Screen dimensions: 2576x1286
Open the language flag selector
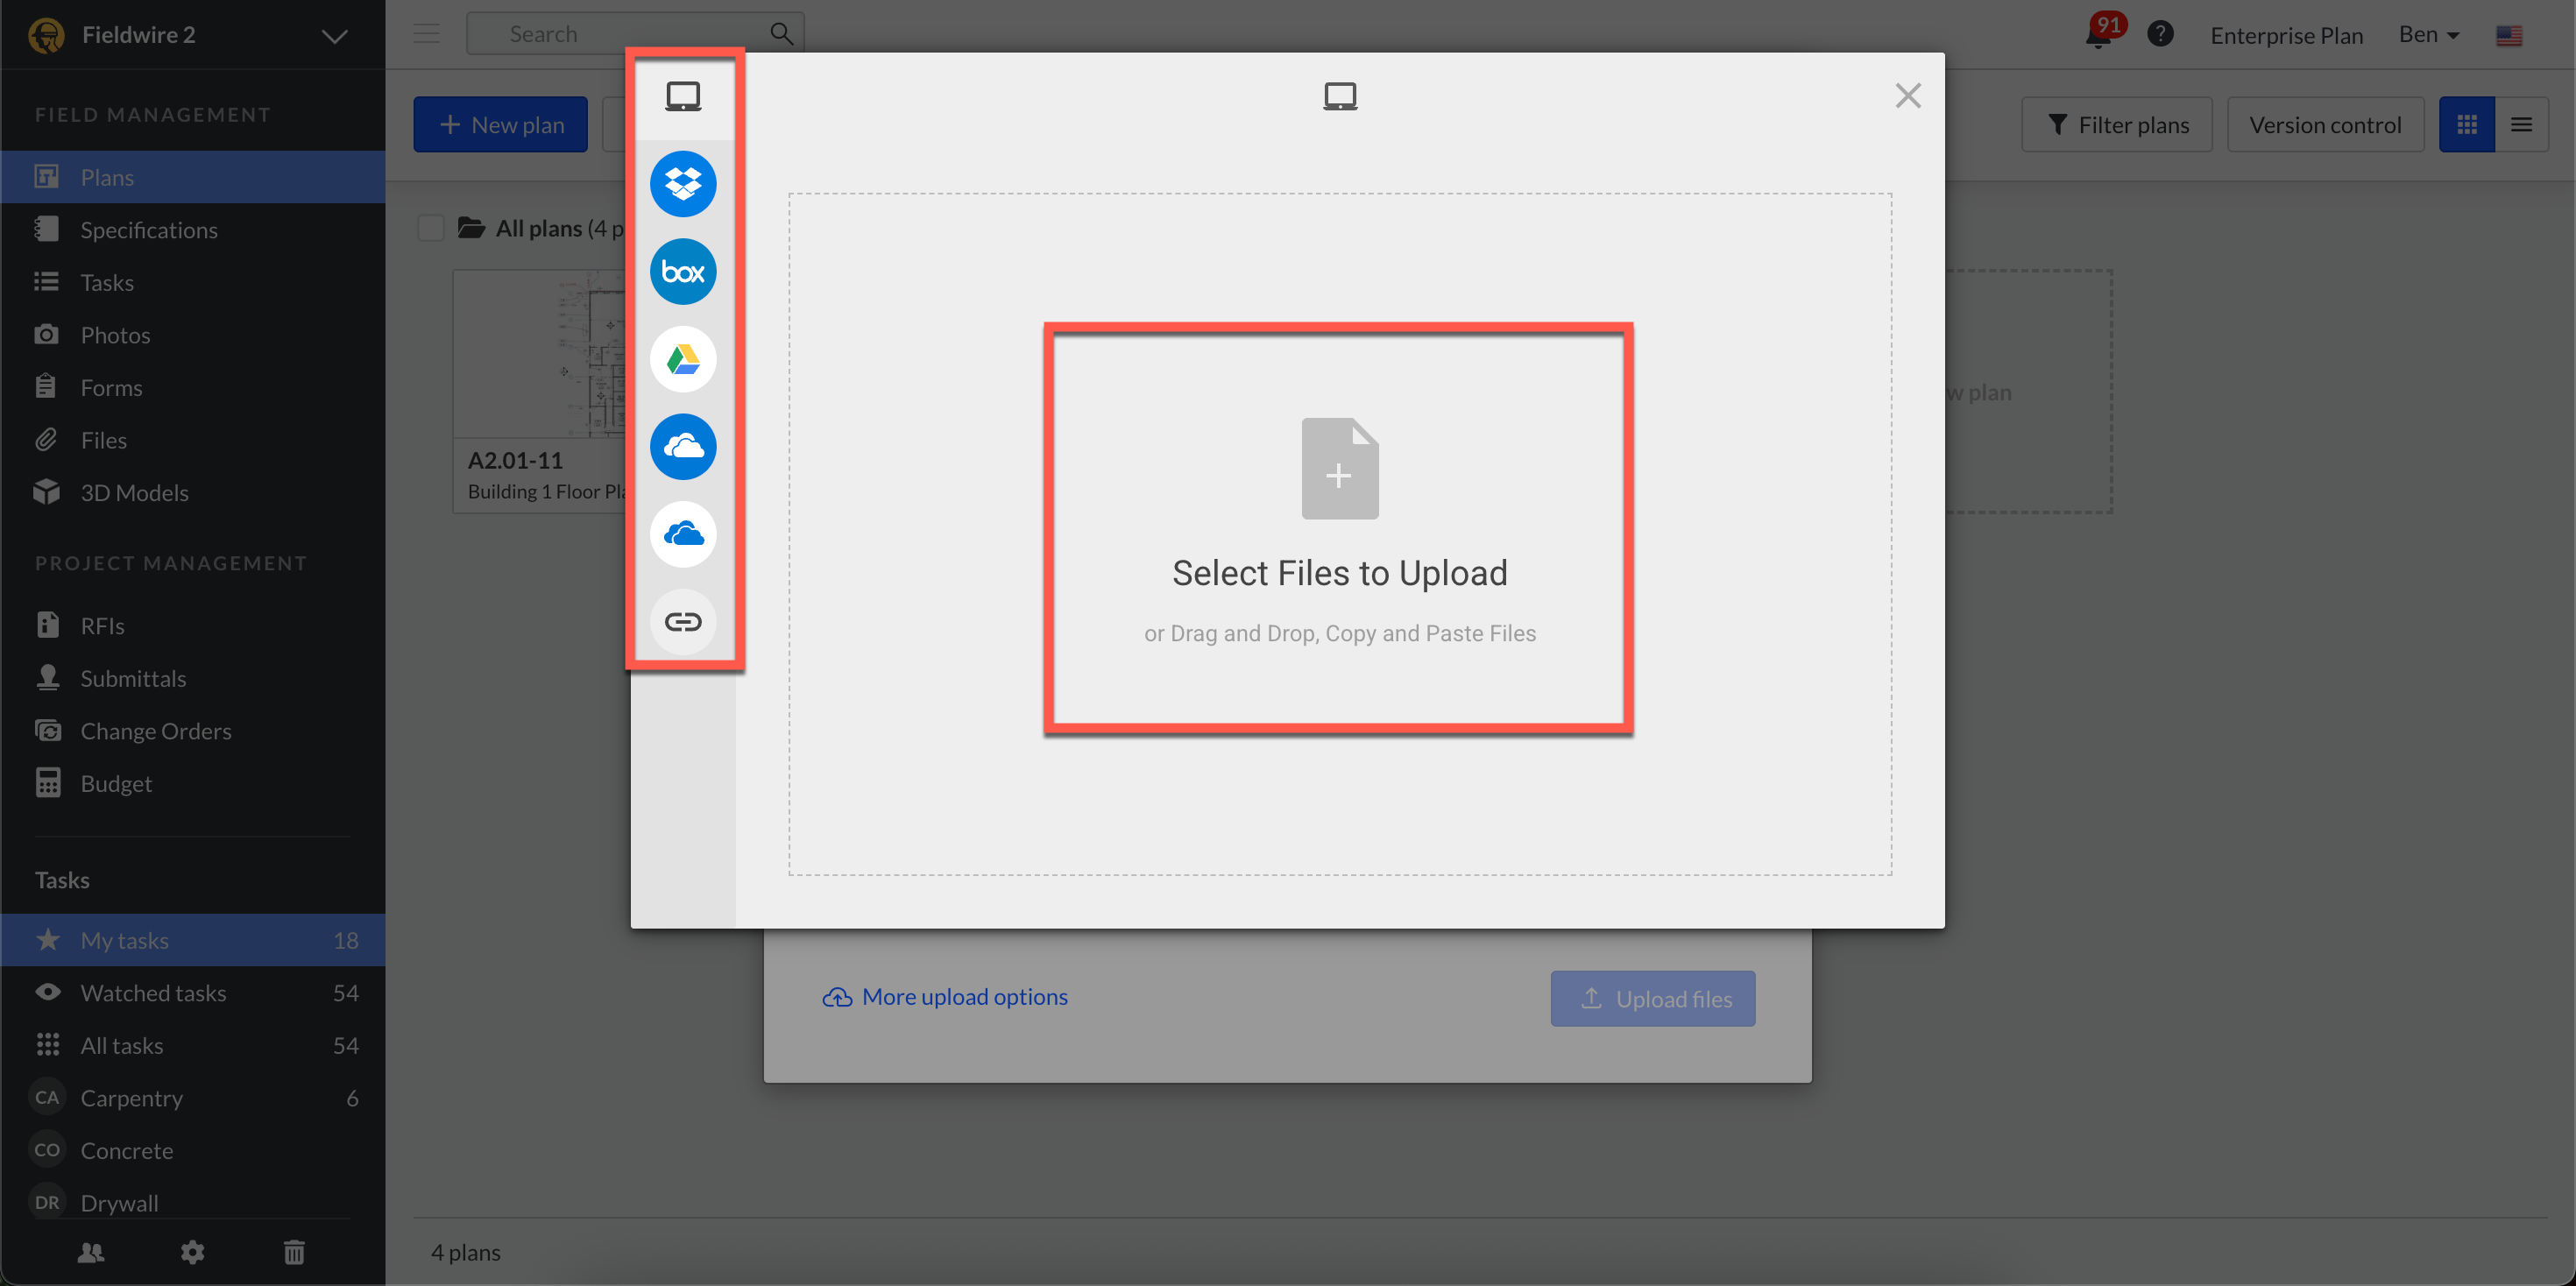point(2508,36)
